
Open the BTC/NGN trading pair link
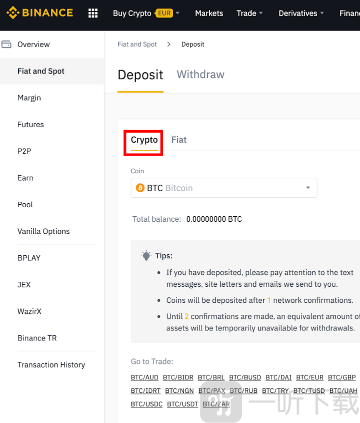pyautogui.click(x=179, y=391)
